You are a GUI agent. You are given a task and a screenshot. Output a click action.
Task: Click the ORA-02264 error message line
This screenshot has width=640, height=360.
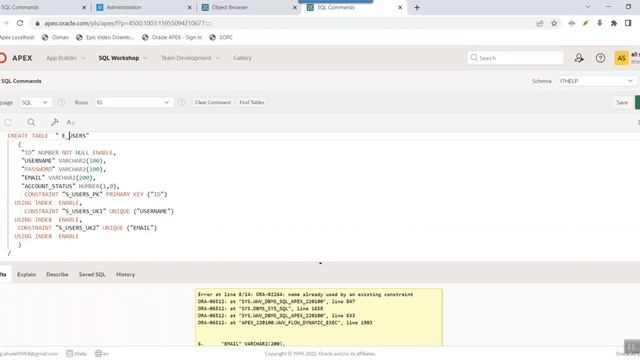[305, 294]
